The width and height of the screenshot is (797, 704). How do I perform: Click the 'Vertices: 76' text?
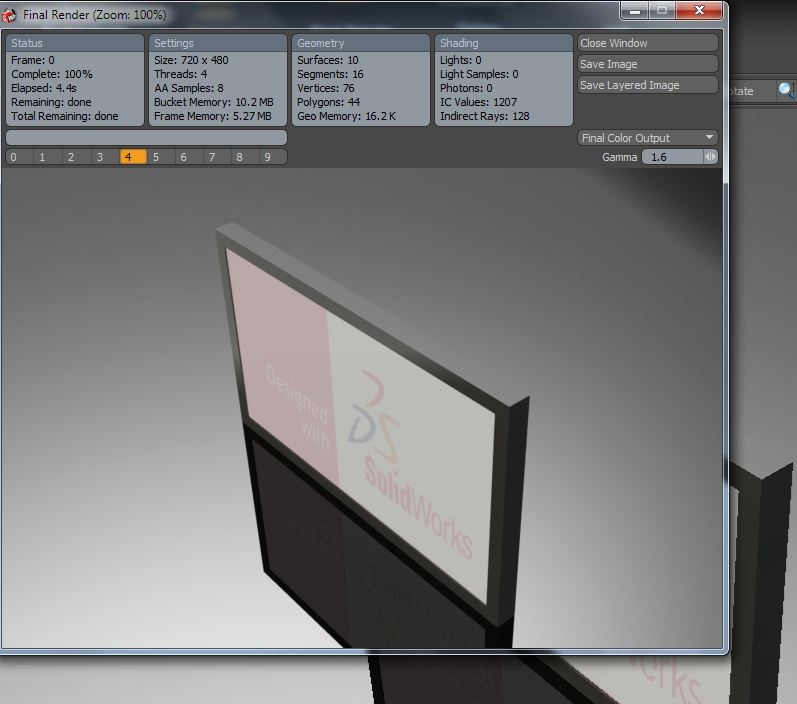coord(325,88)
